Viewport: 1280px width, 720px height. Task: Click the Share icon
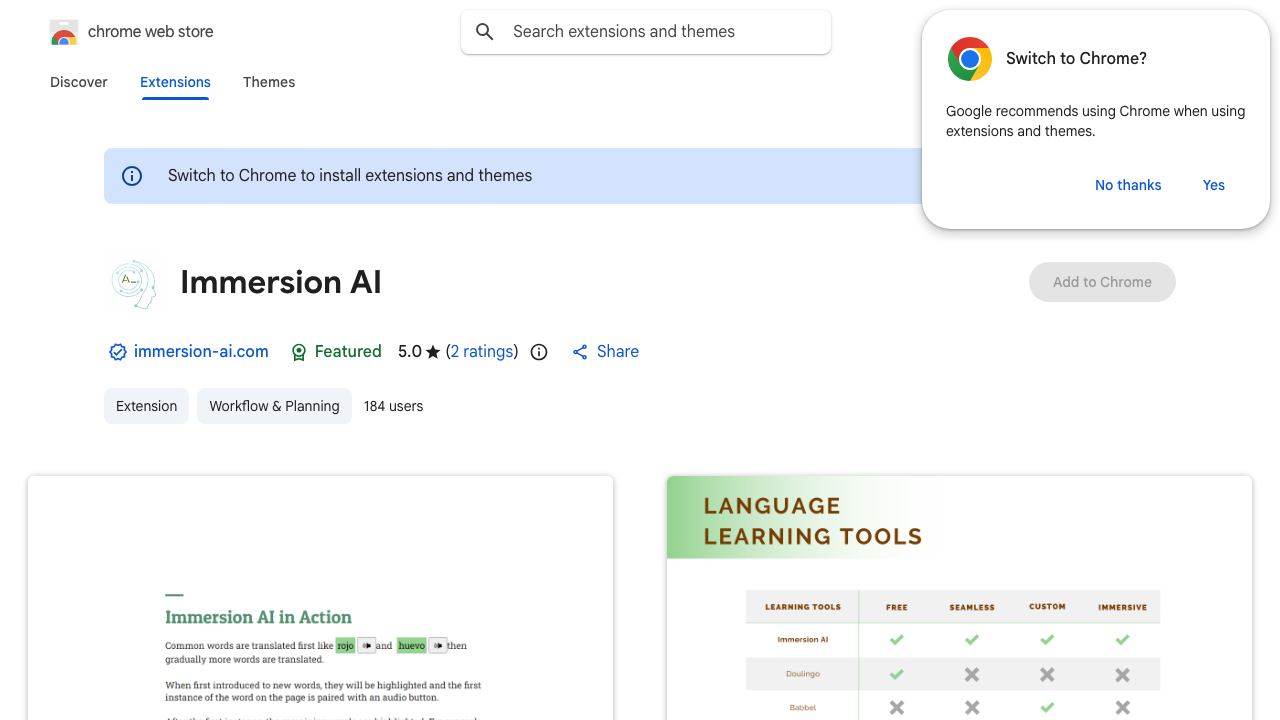[x=580, y=352]
